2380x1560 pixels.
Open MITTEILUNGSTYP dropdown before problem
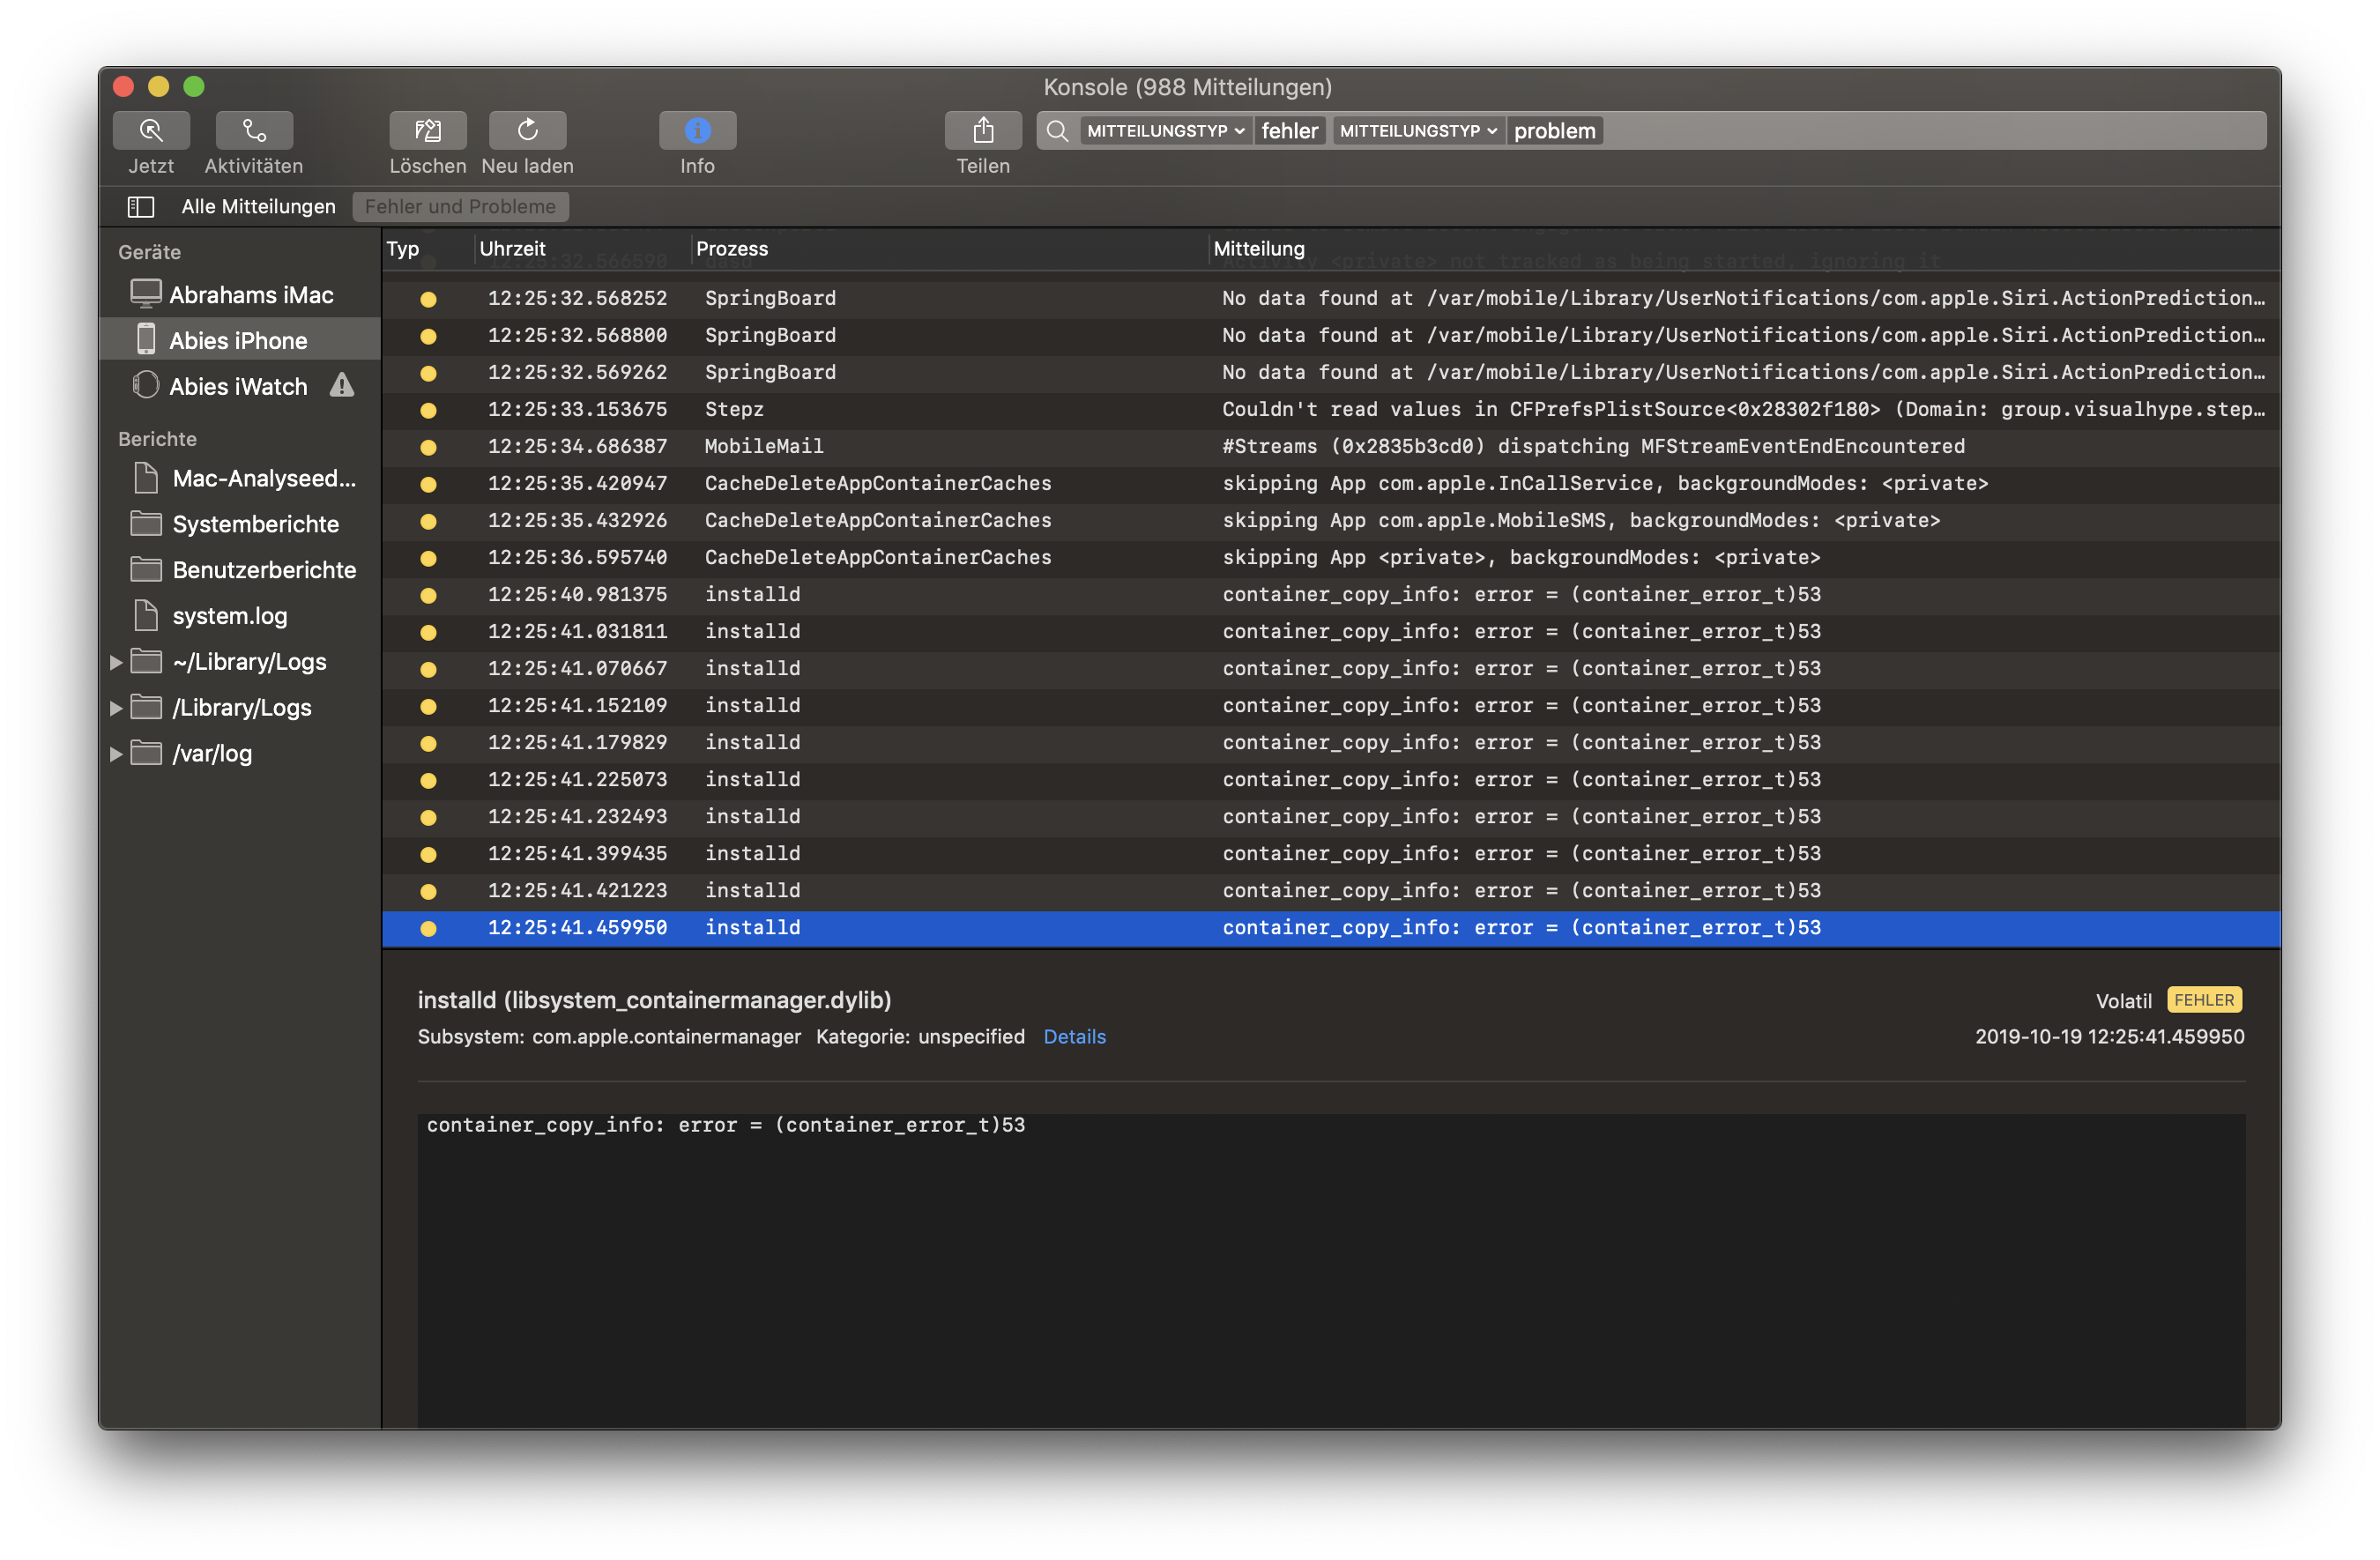coord(1417,131)
